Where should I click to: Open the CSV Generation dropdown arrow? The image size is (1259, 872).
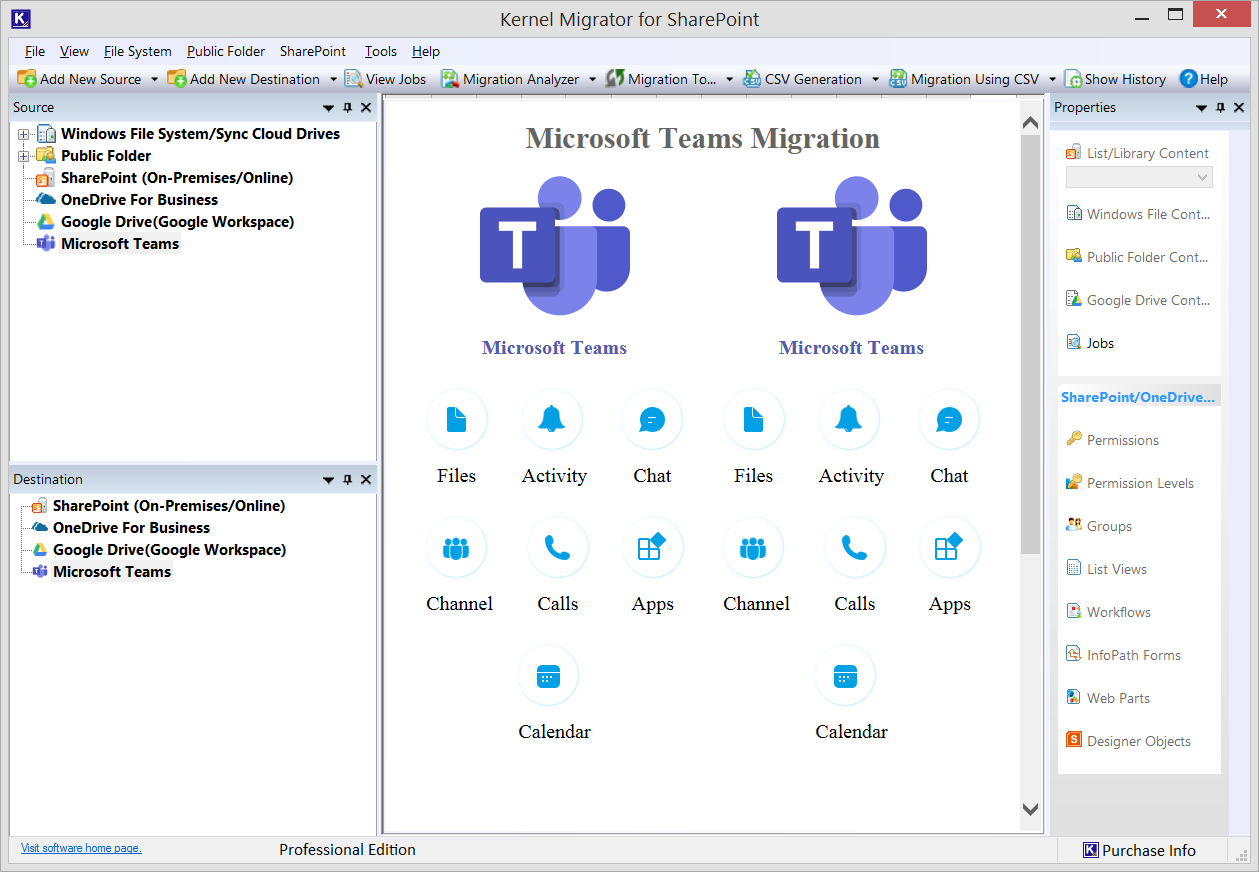coord(875,80)
